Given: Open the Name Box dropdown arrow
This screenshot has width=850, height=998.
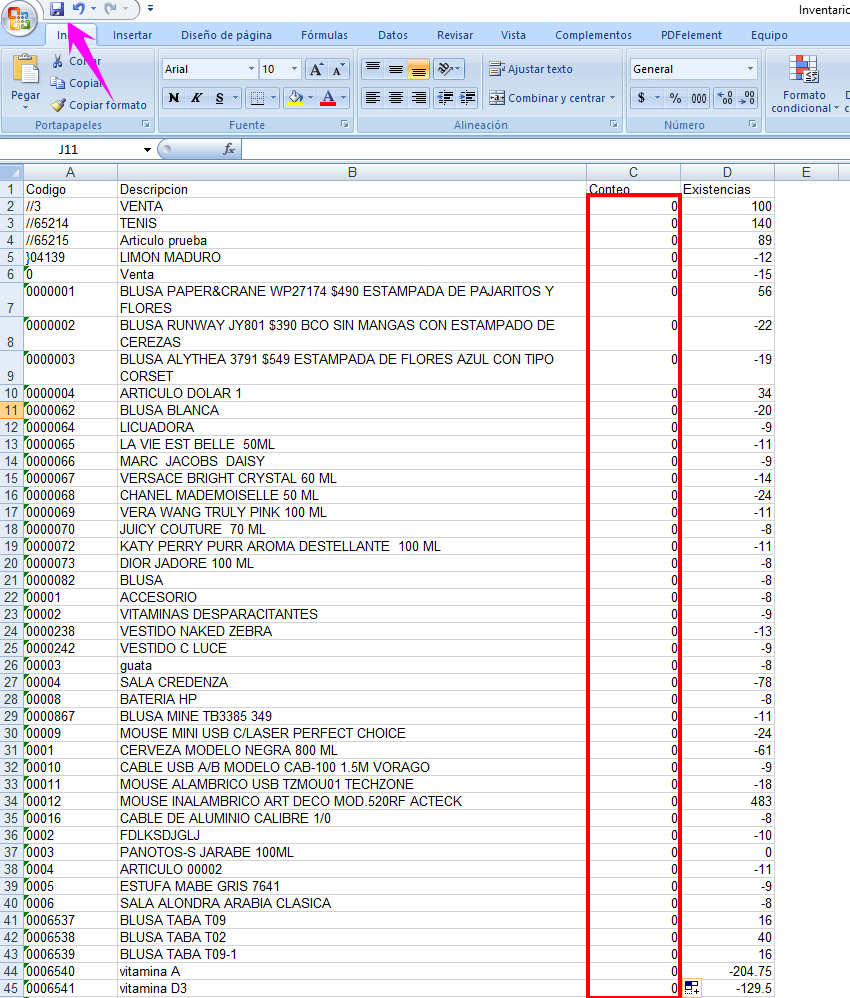Looking at the screenshot, I should (147, 150).
